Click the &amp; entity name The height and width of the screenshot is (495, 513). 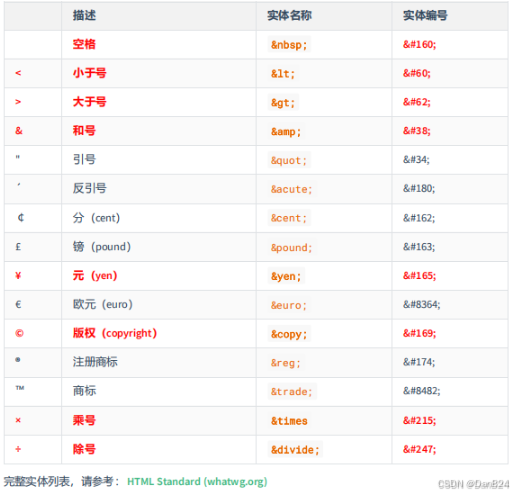pyautogui.click(x=286, y=132)
